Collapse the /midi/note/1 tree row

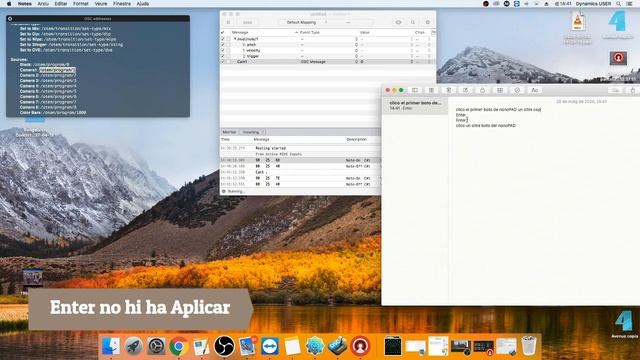click(235, 39)
